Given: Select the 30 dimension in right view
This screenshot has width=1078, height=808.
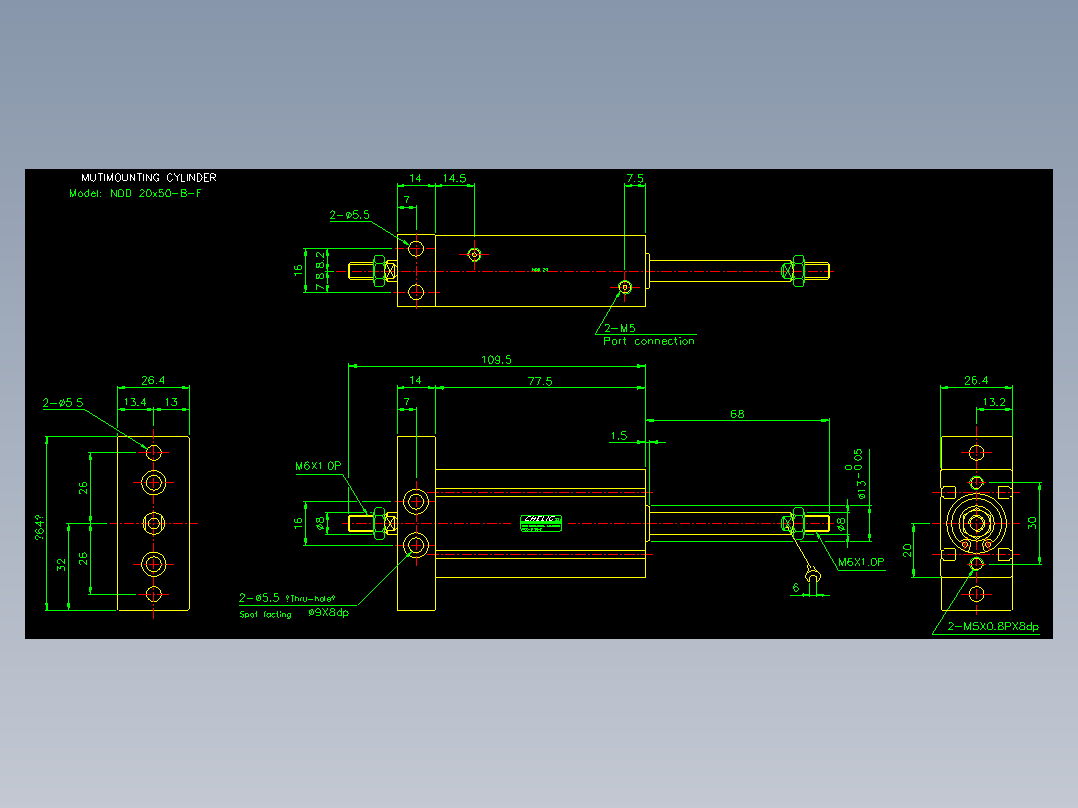Looking at the screenshot, I should (1031, 523).
